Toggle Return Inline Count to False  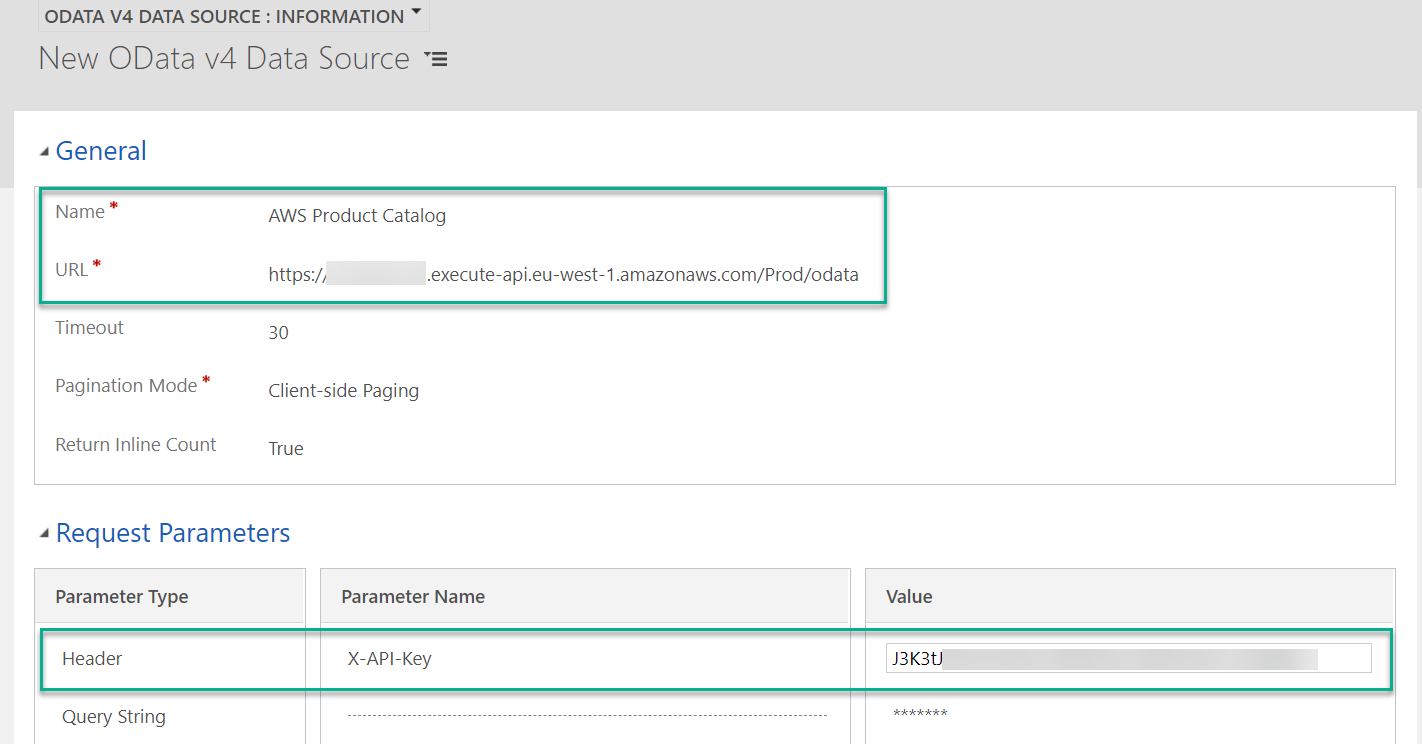tap(285, 448)
